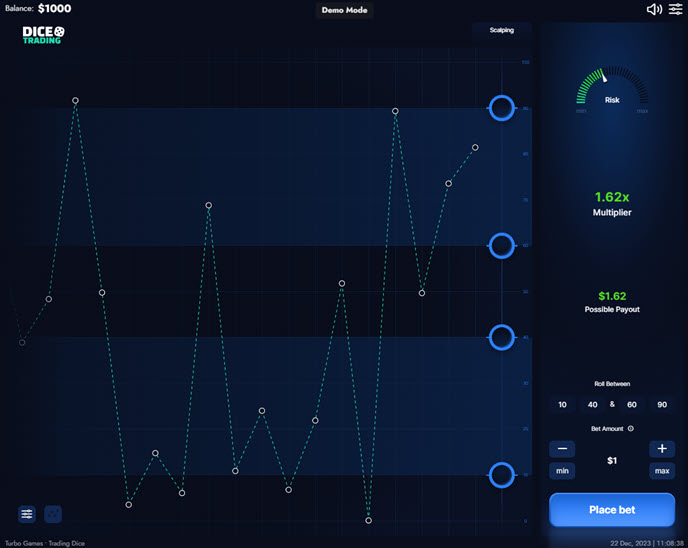Click the Roll Between 90 value box
This screenshot has height=548, width=688.
coord(661,404)
